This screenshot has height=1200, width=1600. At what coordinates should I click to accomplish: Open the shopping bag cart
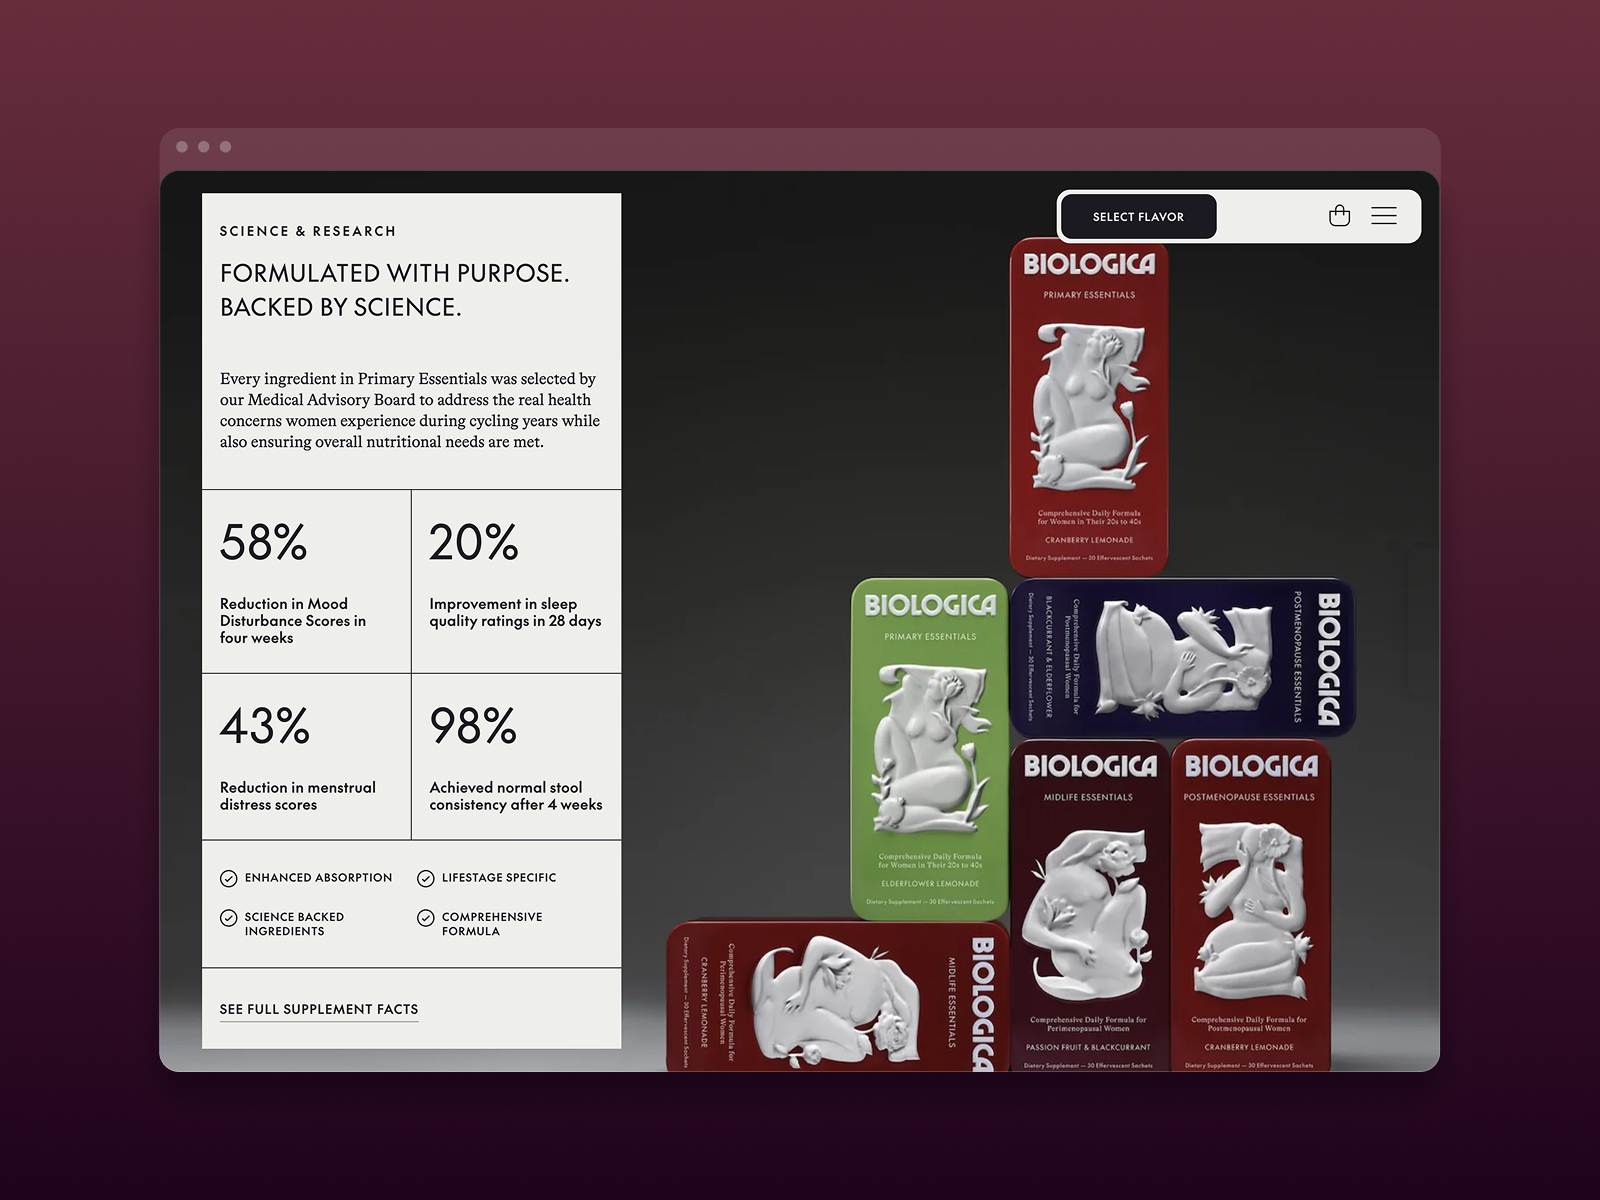1341,216
